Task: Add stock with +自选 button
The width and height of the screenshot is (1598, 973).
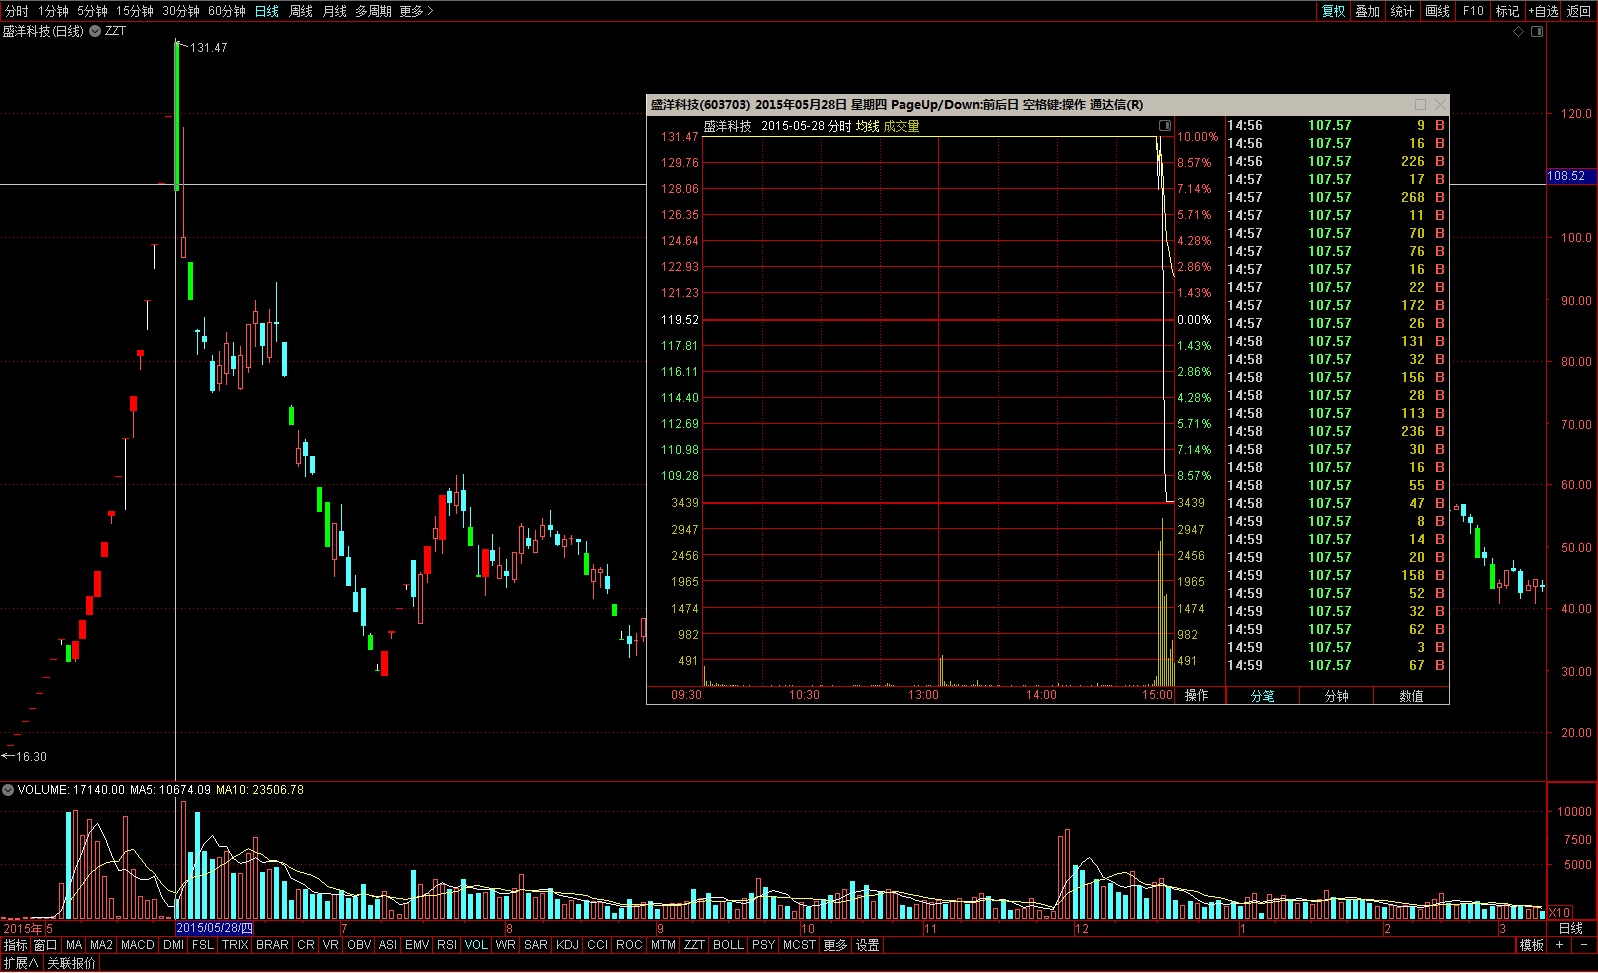Action: (1543, 11)
